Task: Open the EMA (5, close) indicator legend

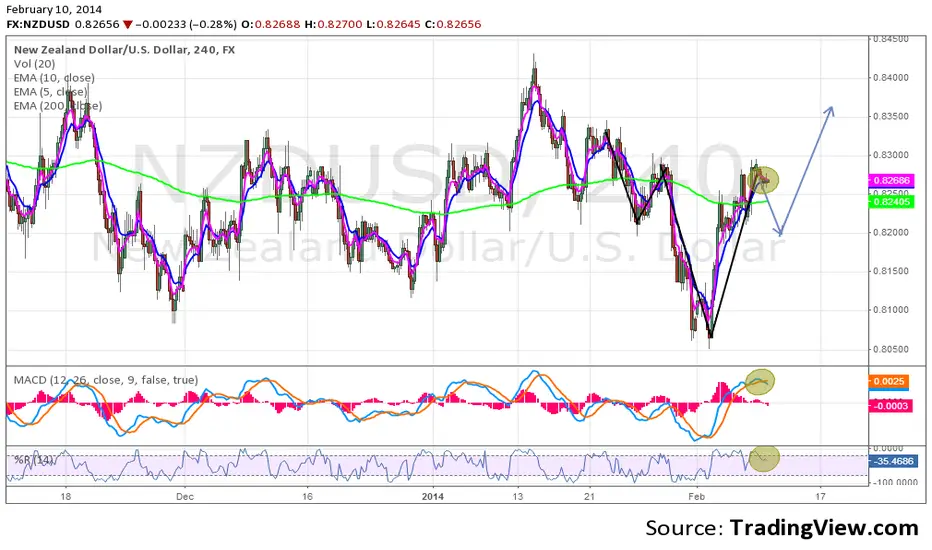Action: (x=51, y=92)
